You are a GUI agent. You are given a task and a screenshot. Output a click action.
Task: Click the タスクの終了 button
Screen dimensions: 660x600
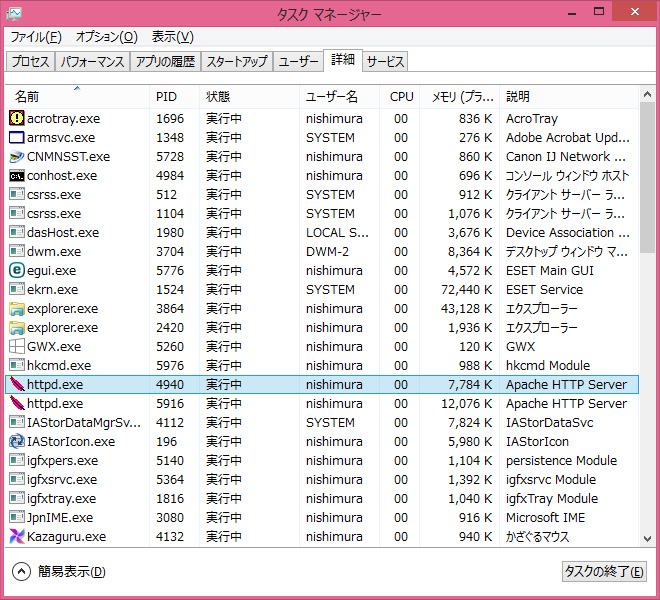(x=604, y=571)
